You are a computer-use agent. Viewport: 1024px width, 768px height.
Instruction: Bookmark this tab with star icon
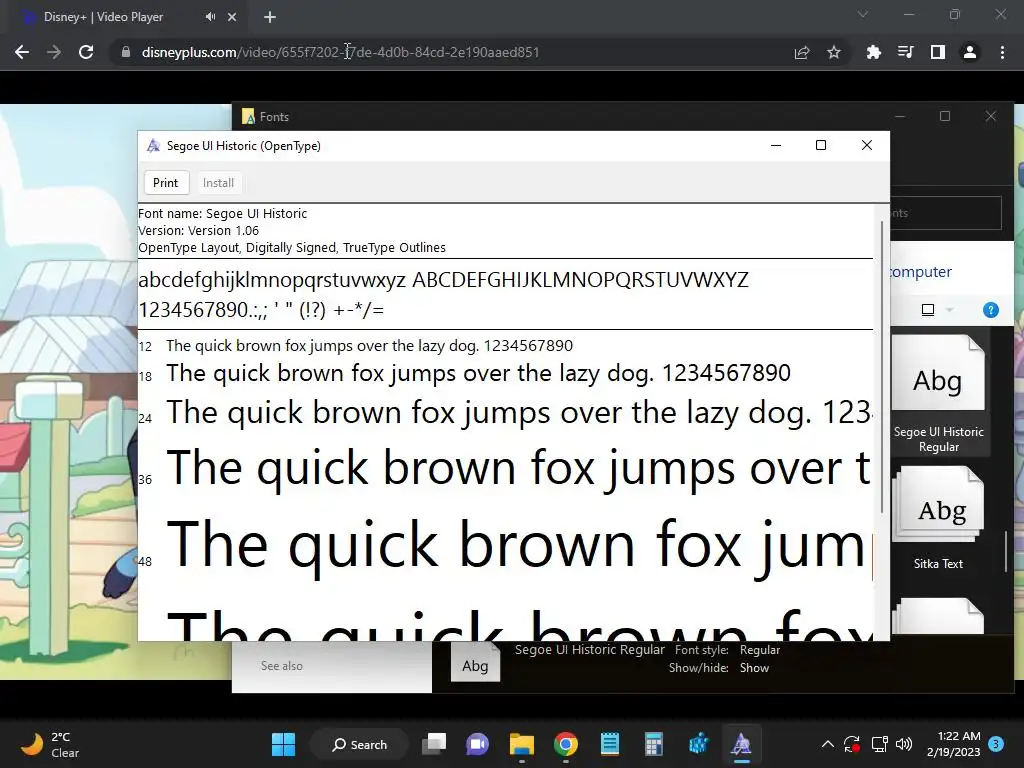coord(834,52)
